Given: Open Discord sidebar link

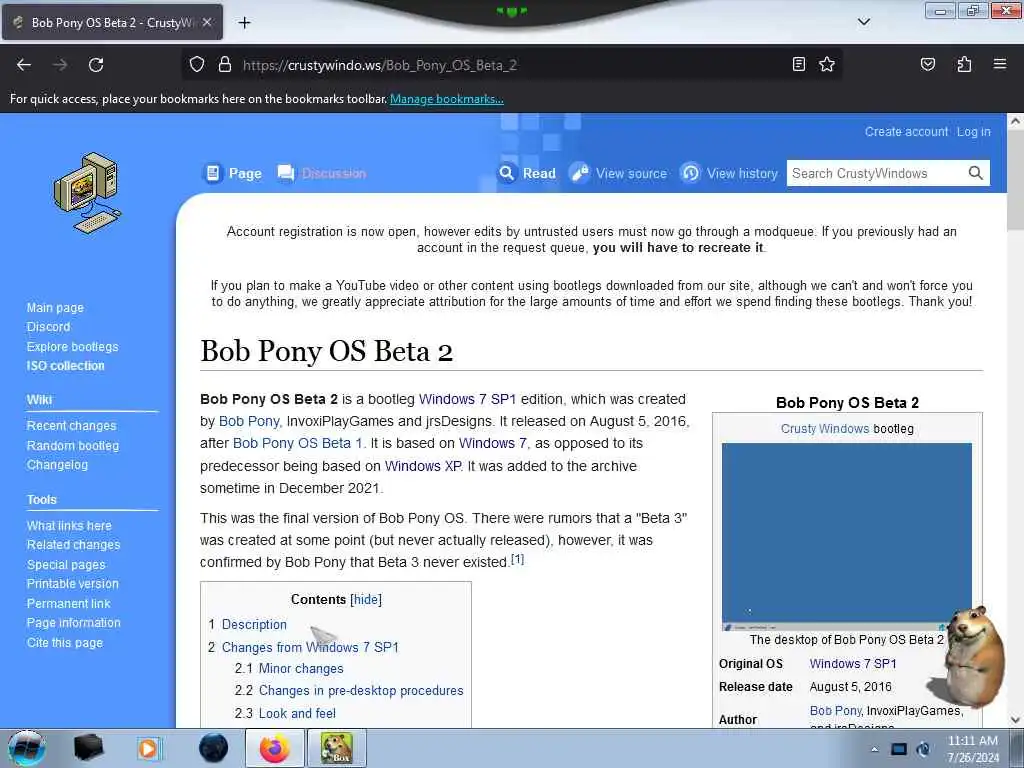Looking at the screenshot, I should [48, 327].
